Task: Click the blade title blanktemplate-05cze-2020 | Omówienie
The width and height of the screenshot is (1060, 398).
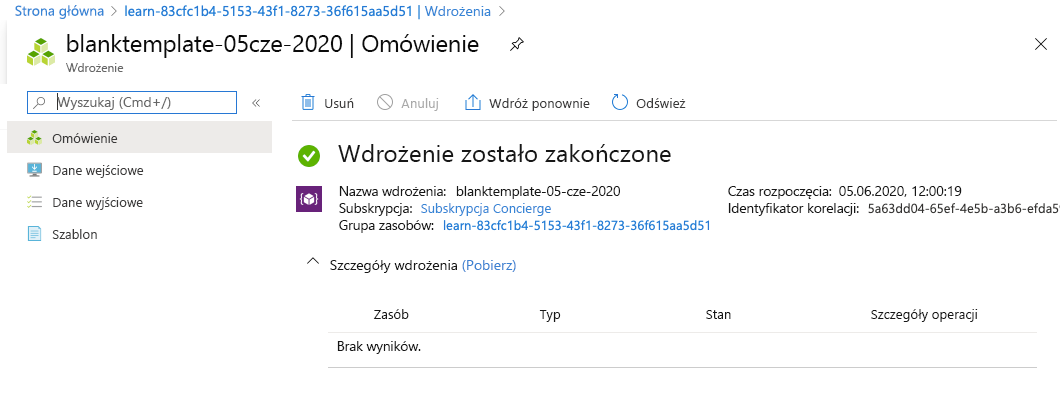Action: (x=272, y=45)
